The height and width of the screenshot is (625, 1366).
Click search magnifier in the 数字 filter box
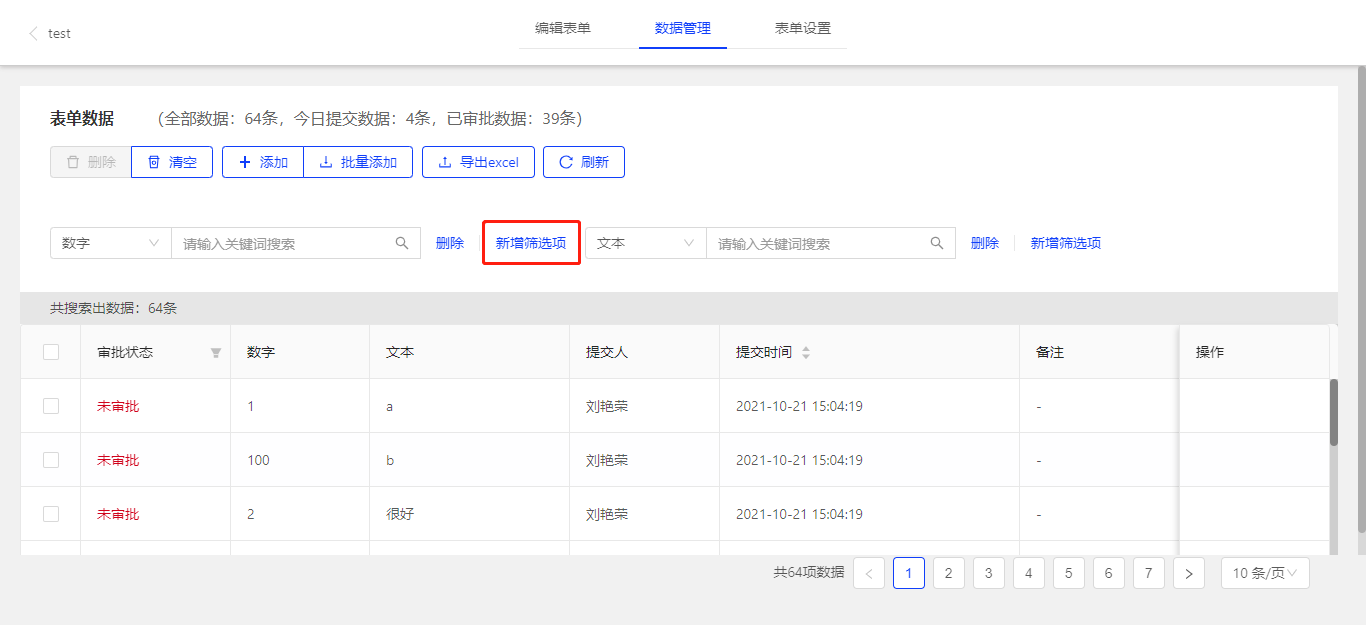coord(402,243)
